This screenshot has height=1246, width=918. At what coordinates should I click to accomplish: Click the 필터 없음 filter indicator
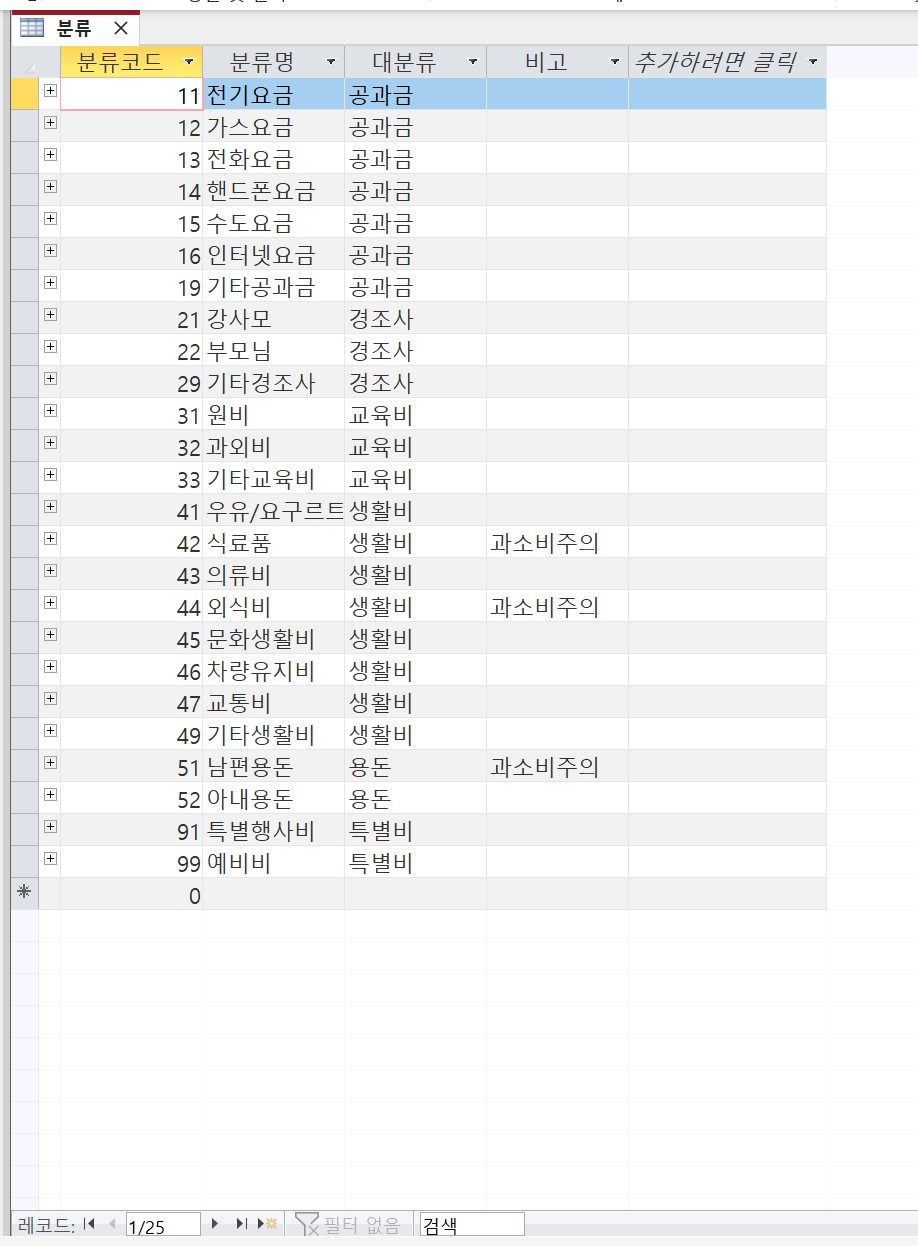point(349,1225)
